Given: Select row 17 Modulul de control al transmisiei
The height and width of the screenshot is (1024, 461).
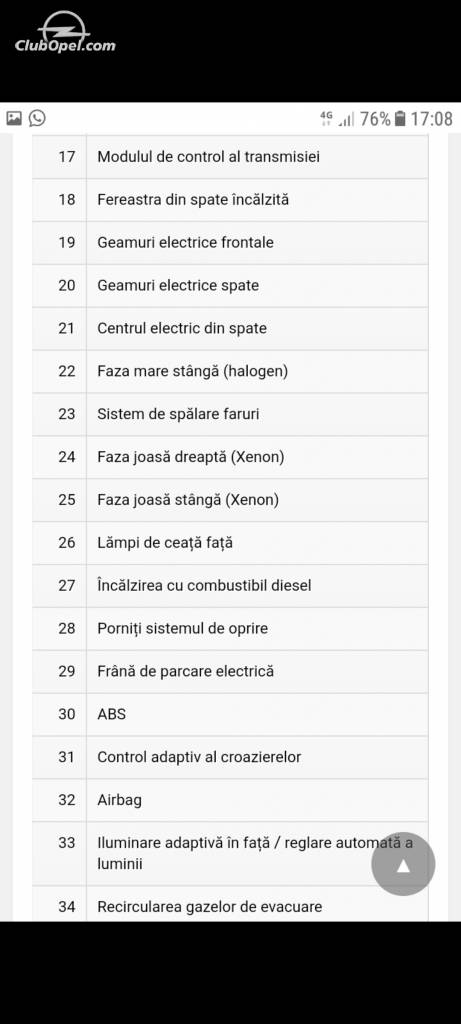Looking at the screenshot, I should 230,157.
